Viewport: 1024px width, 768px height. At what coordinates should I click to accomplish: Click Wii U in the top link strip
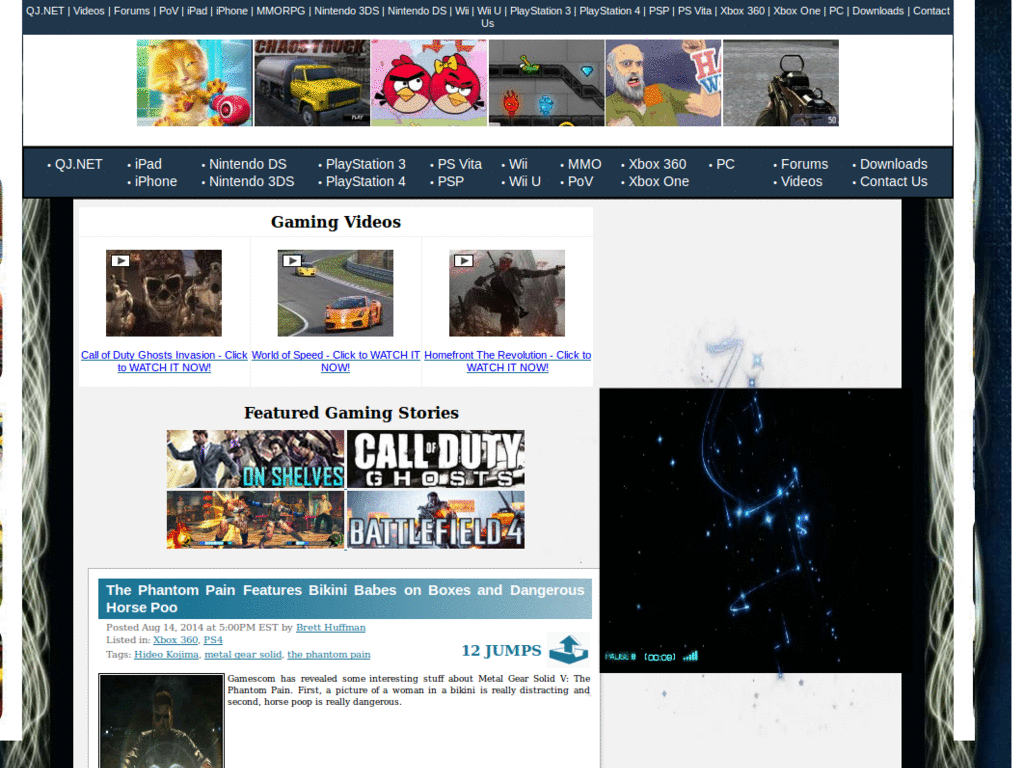click(489, 11)
